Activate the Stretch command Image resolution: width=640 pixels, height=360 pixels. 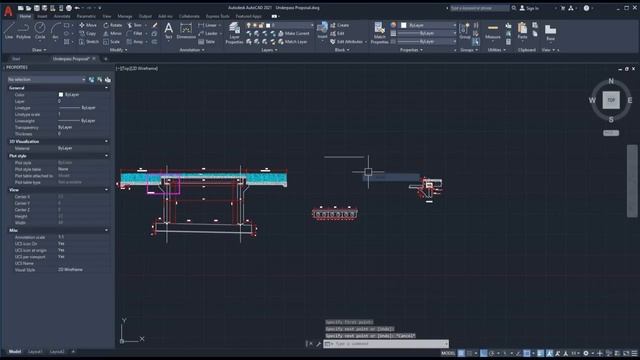89,42
